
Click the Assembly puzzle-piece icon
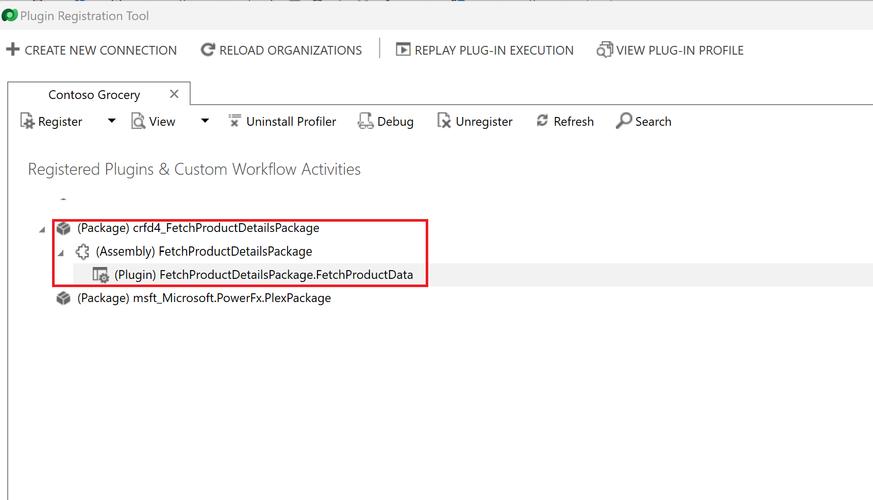click(82, 252)
